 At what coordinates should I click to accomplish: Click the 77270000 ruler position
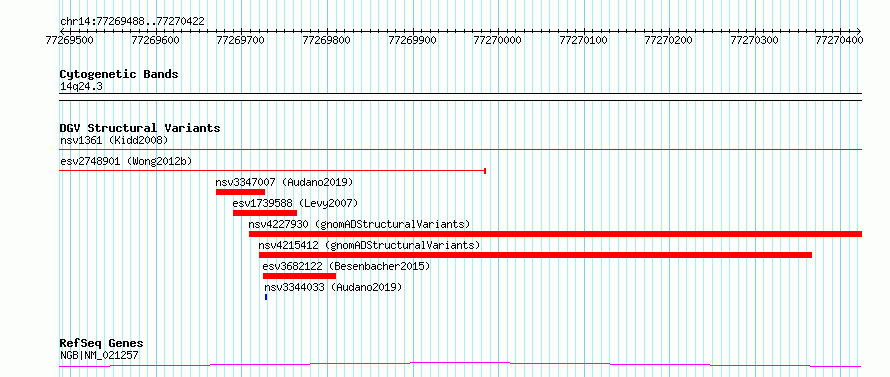pos(497,40)
